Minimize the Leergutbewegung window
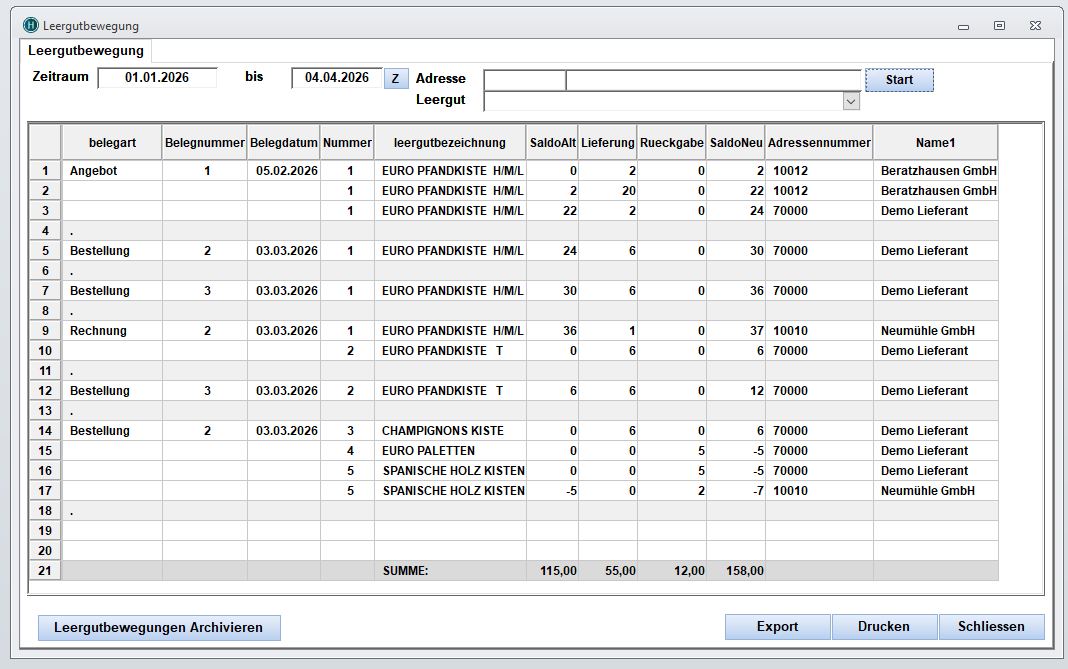The height and width of the screenshot is (669, 1068). click(x=962, y=26)
